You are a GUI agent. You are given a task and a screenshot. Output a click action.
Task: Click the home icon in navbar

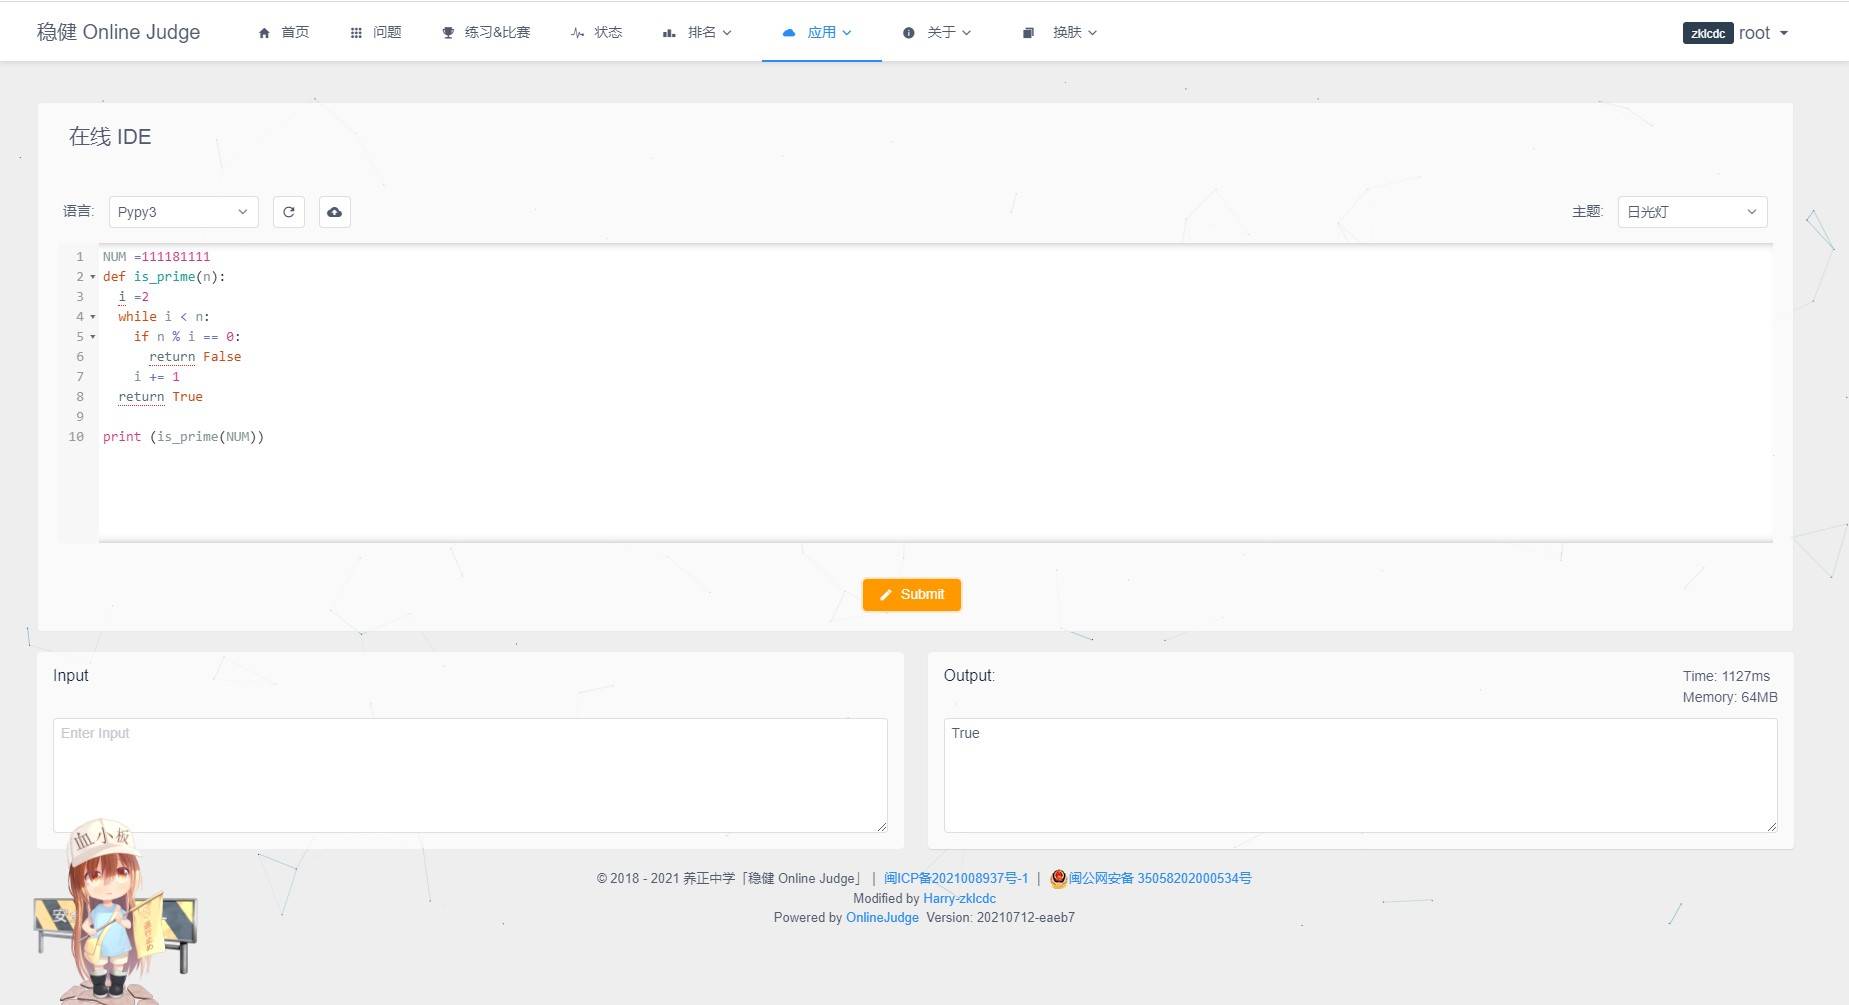[x=264, y=33]
